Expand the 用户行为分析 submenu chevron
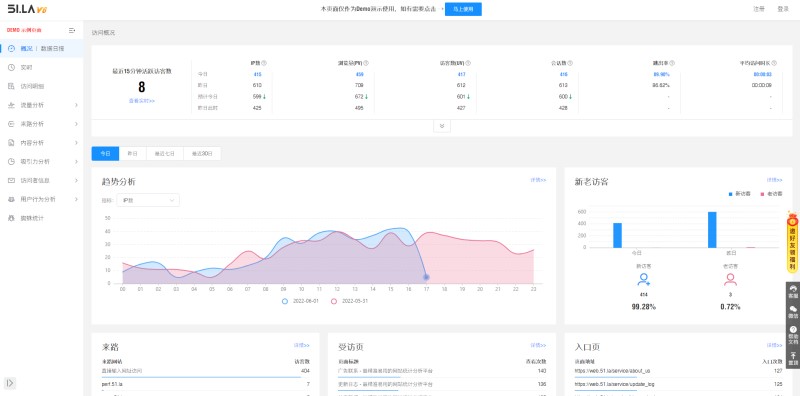 [76, 199]
